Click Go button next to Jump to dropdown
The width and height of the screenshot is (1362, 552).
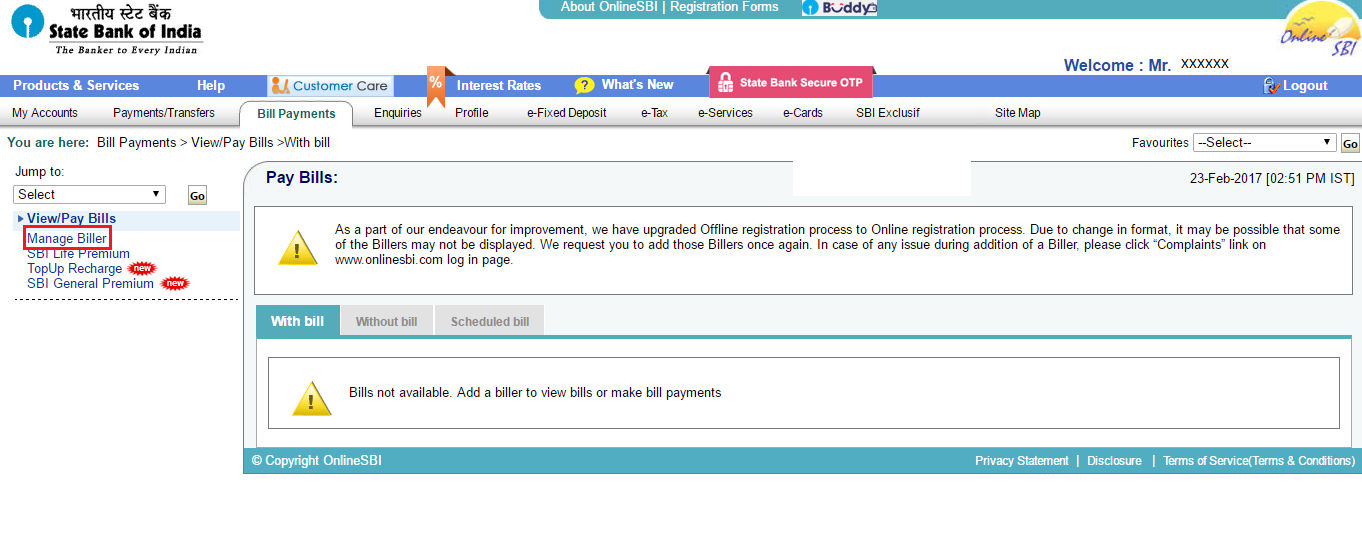coord(197,195)
